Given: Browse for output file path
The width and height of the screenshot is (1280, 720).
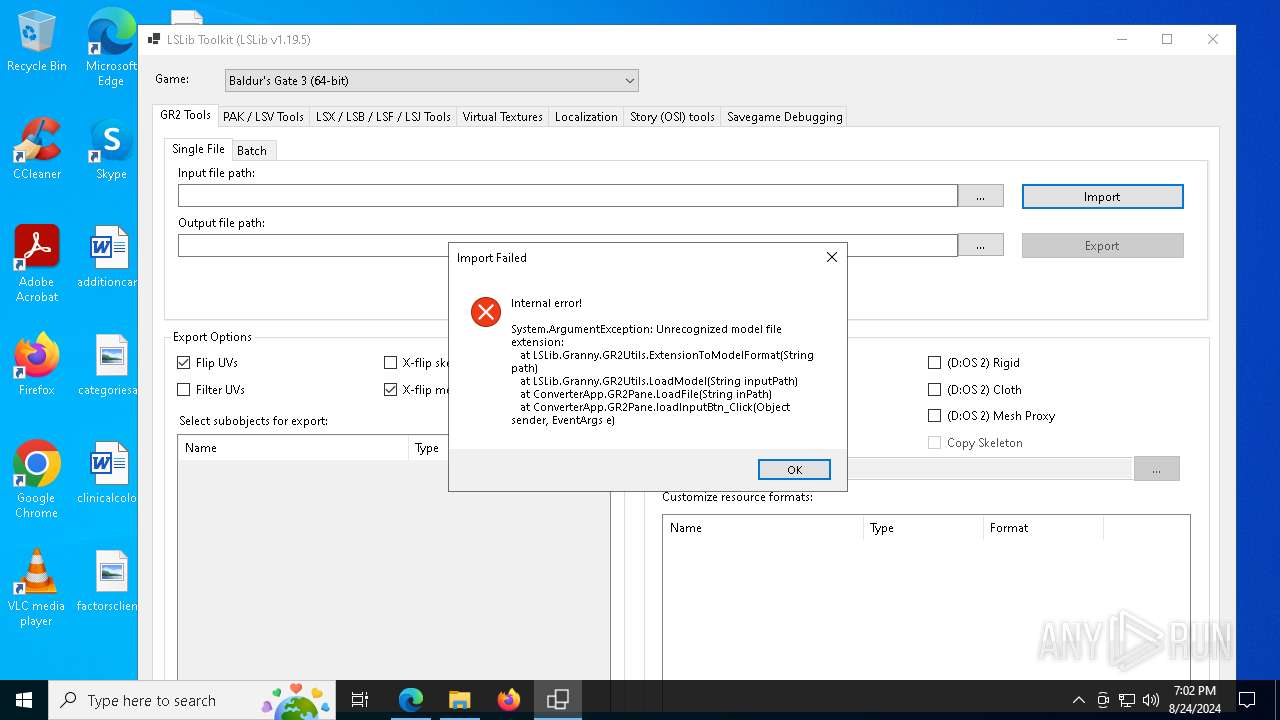Looking at the screenshot, I should pyautogui.click(x=980, y=245).
